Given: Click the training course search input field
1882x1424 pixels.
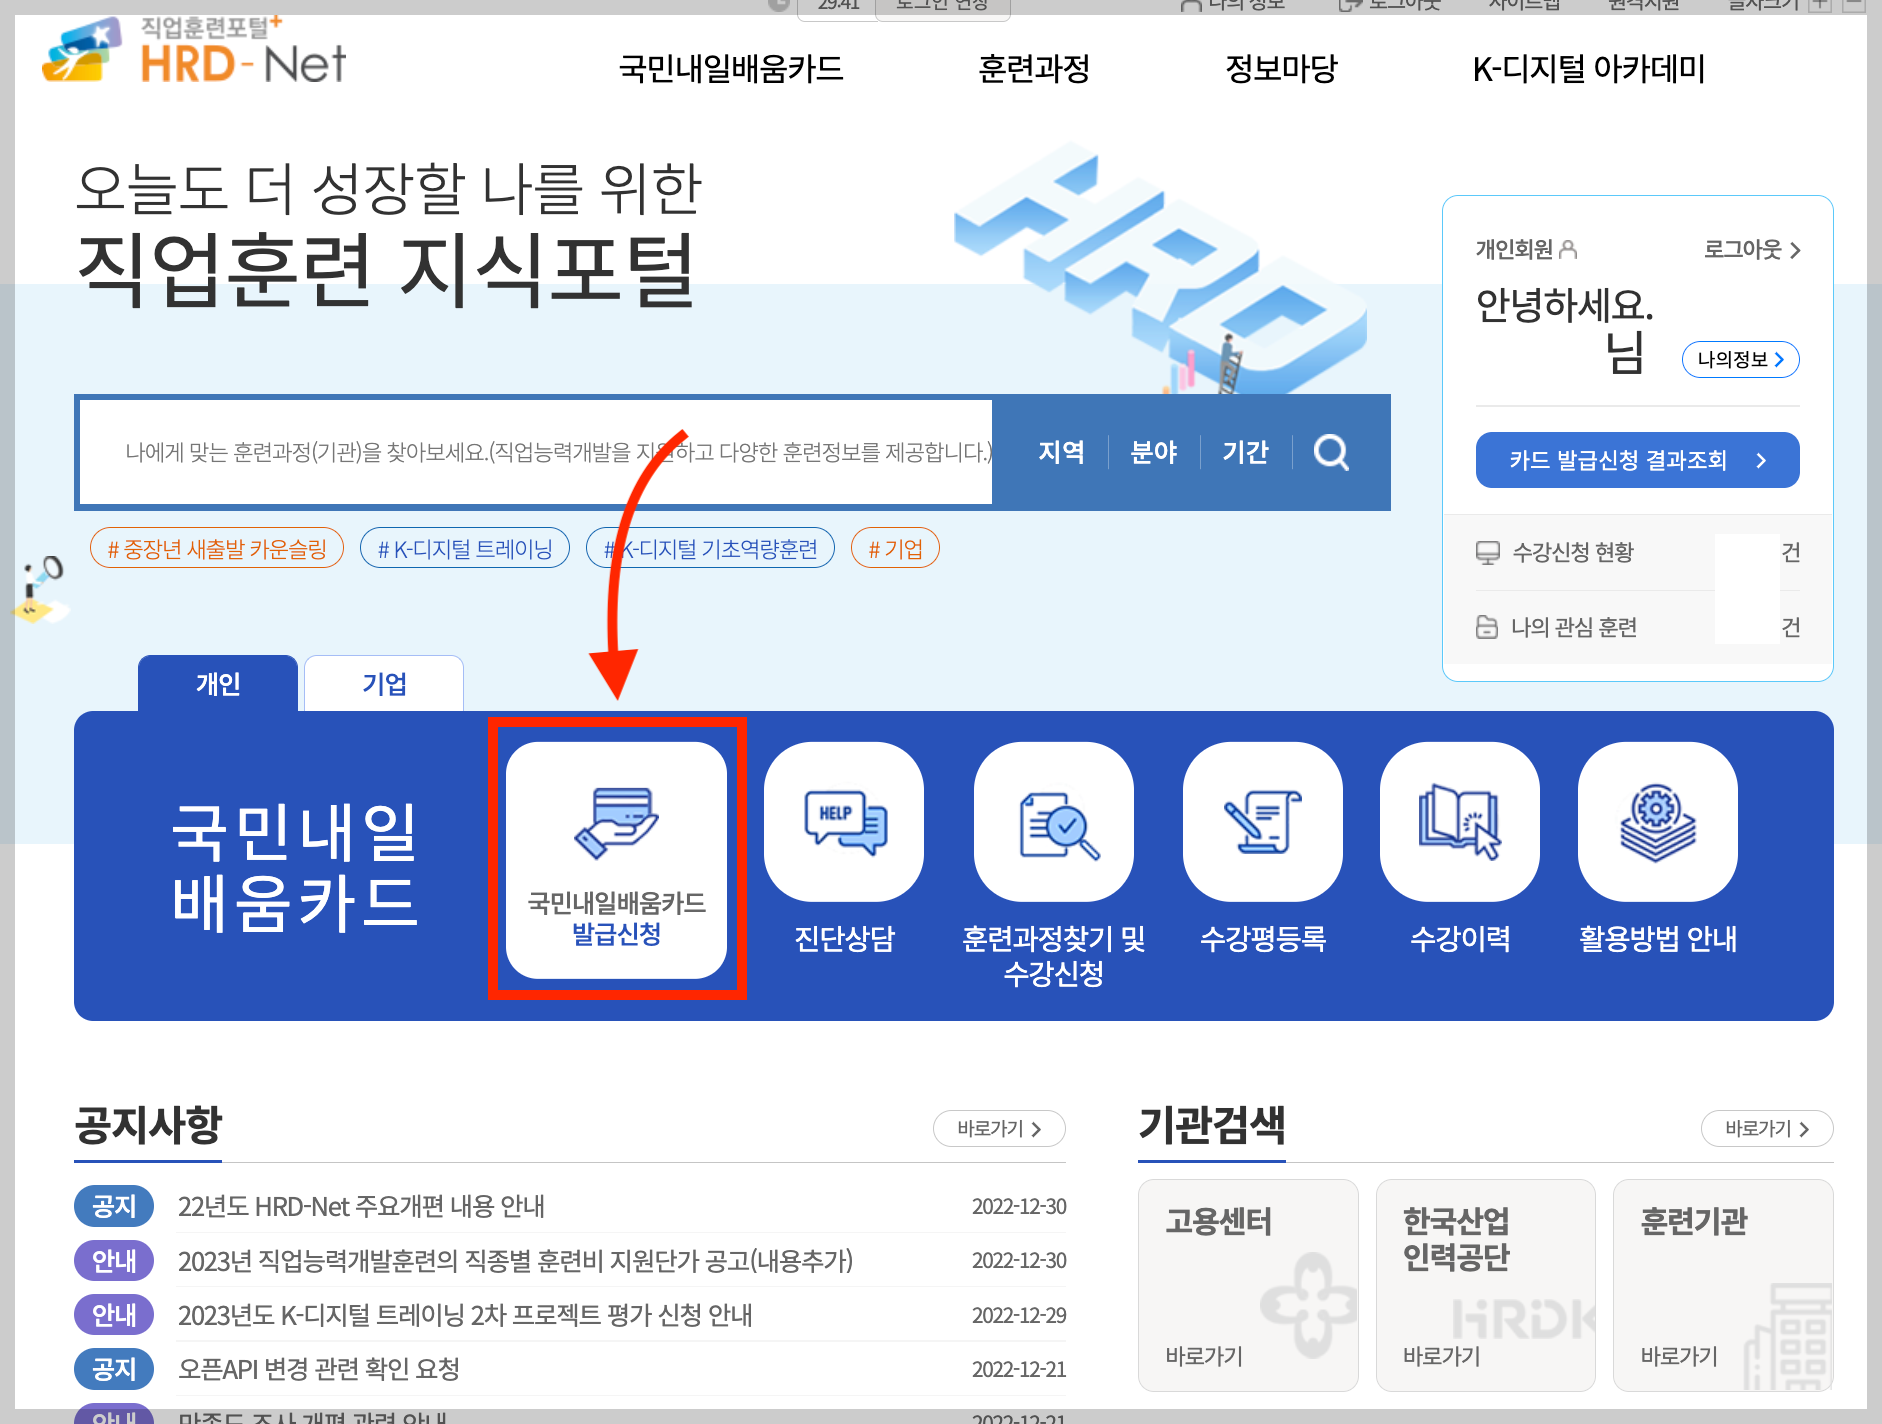Looking at the screenshot, I should coord(536,453).
